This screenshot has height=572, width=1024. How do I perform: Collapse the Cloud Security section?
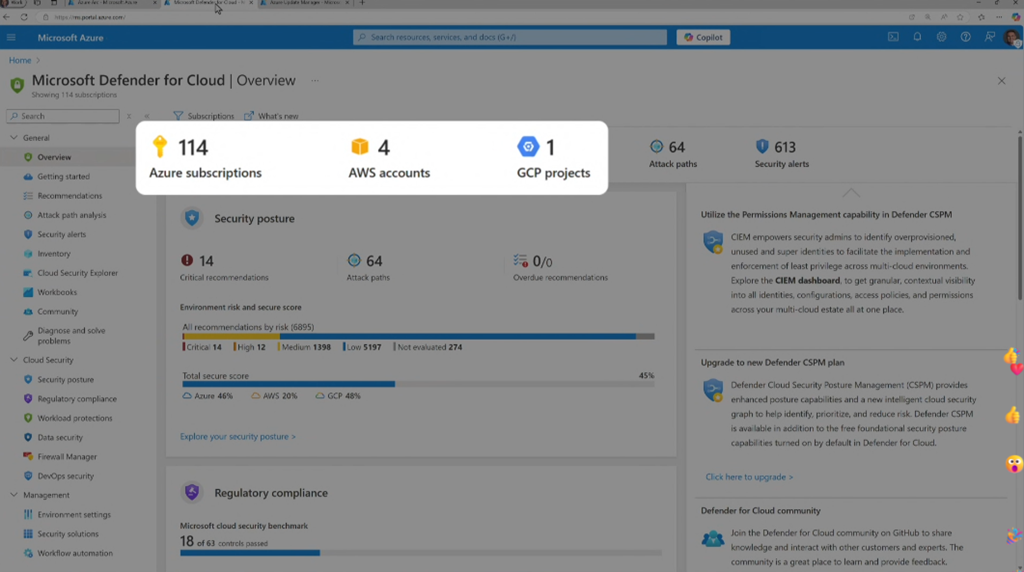tap(14, 360)
